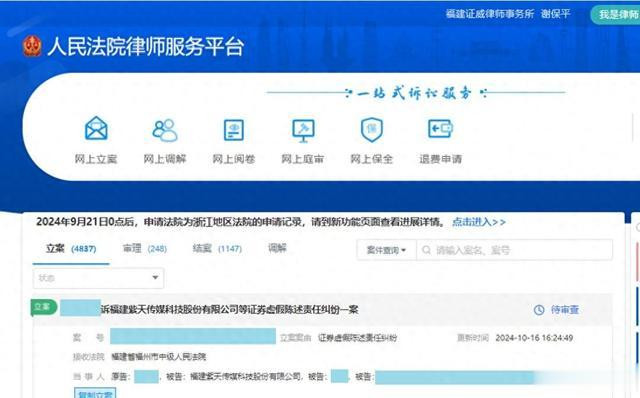Viewport: 640px width, 398px height.
Task: Open the 退费申请 refund icon
Action: [440, 129]
